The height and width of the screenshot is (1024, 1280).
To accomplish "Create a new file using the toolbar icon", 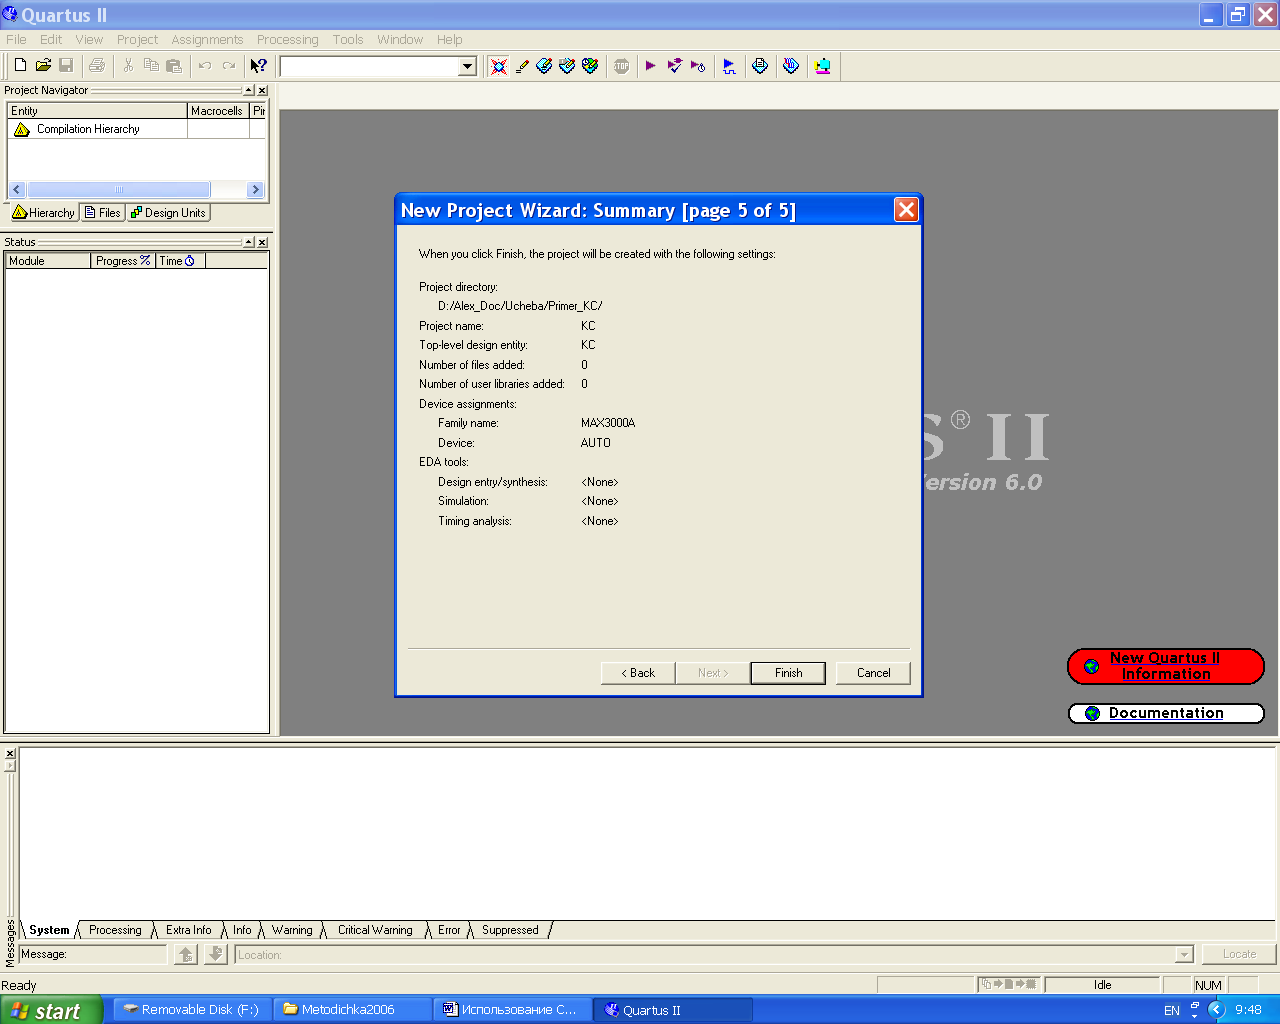I will click(x=20, y=66).
